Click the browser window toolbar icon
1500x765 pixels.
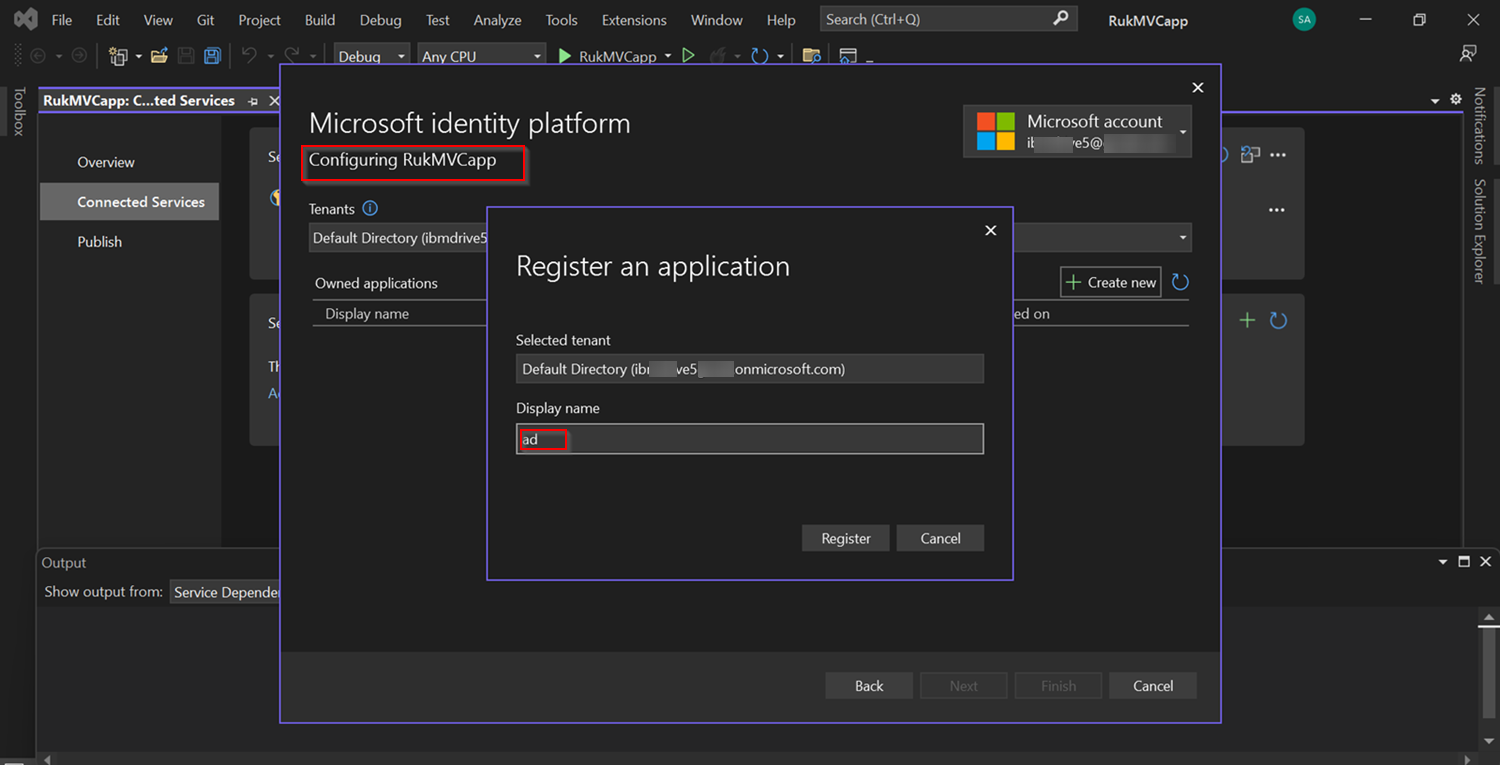coord(848,56)
